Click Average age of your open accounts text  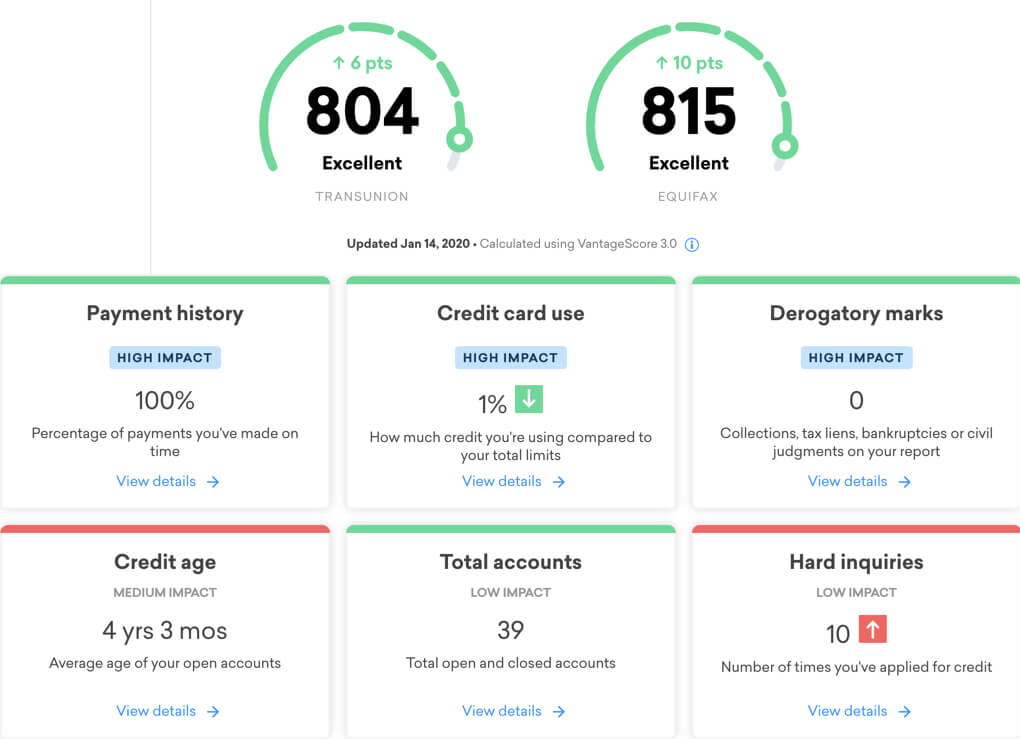165,664
